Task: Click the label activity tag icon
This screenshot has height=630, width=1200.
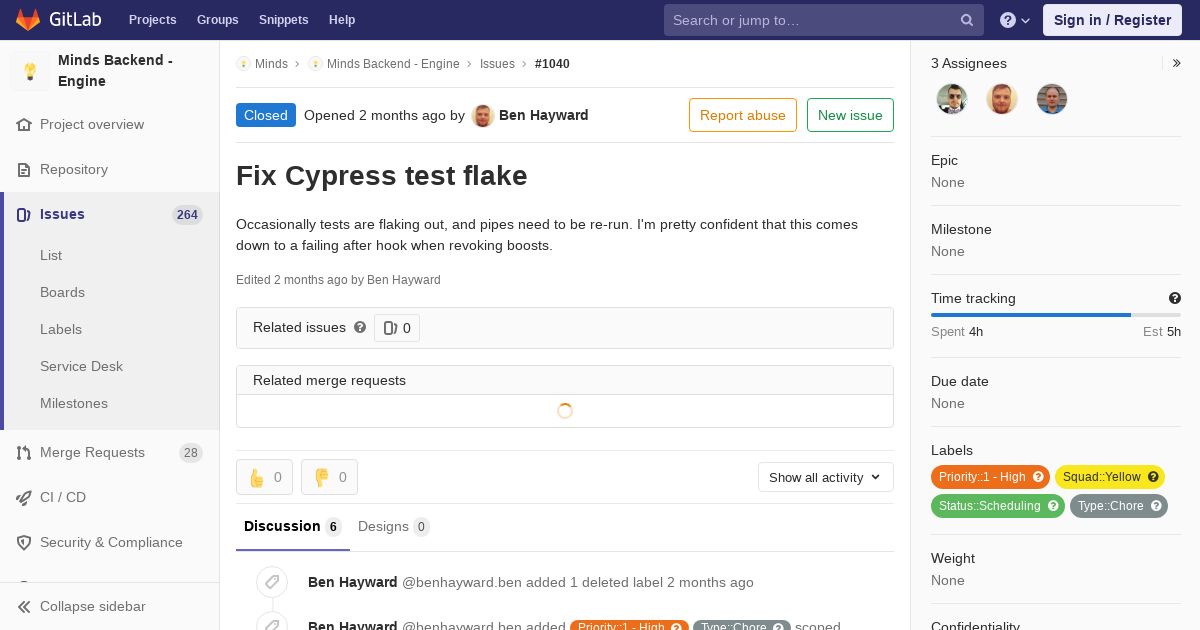Action: tap(272, 582)
